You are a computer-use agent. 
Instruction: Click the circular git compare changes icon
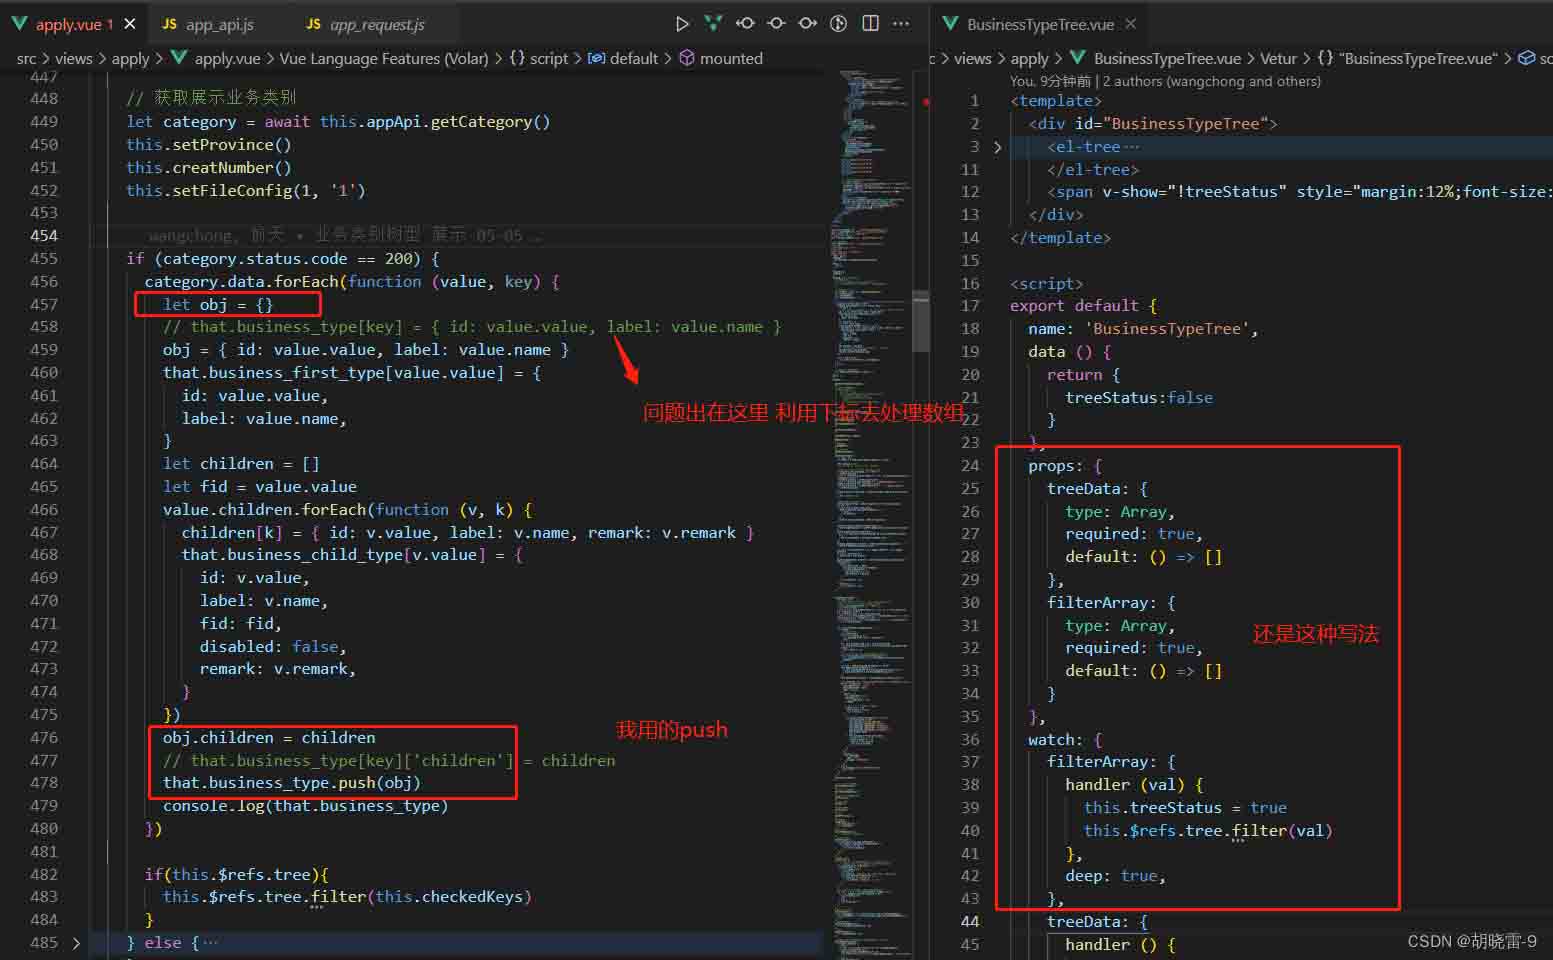[x=839, y=23]
